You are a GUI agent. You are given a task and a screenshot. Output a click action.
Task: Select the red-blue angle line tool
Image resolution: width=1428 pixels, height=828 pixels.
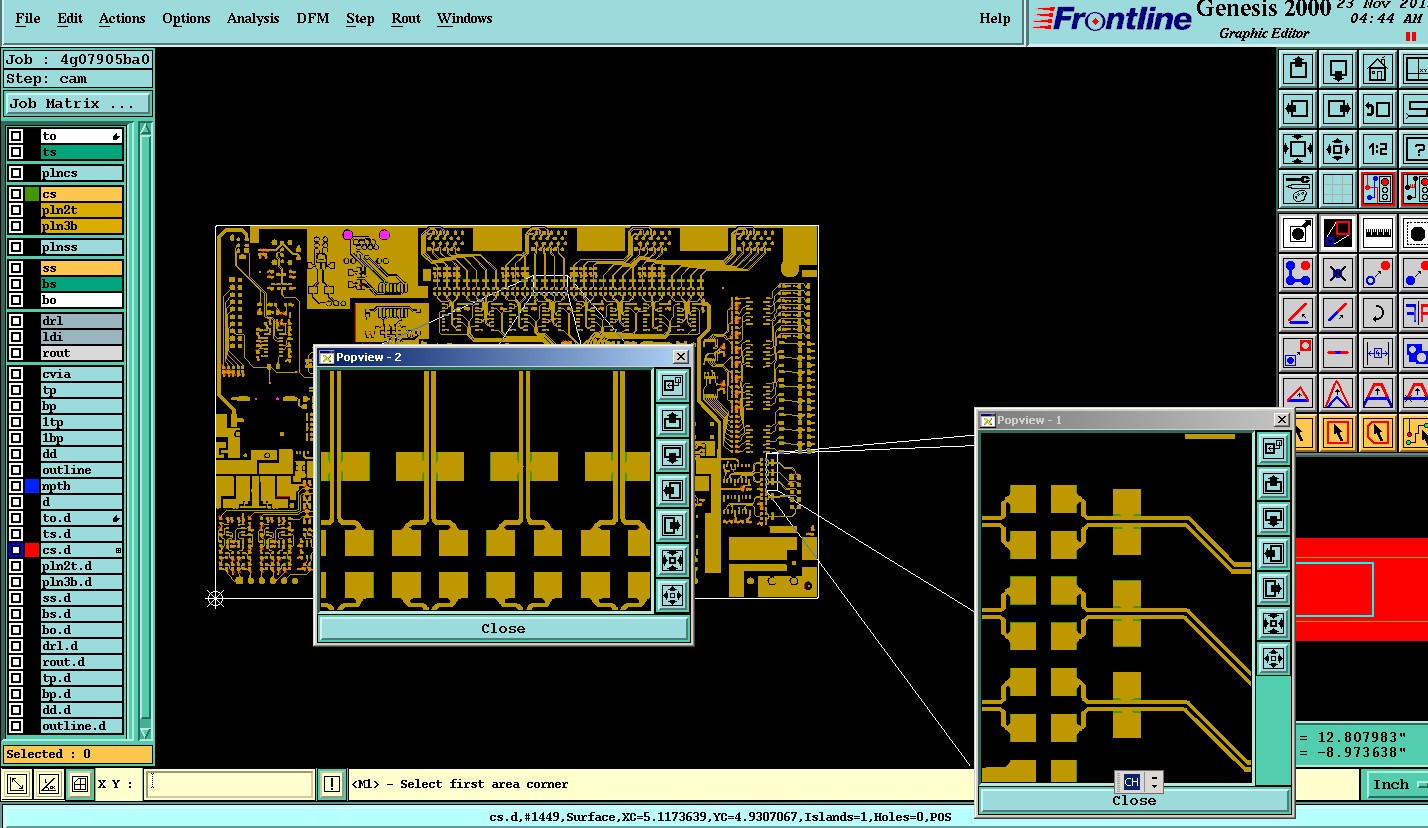pos(1298,313)
